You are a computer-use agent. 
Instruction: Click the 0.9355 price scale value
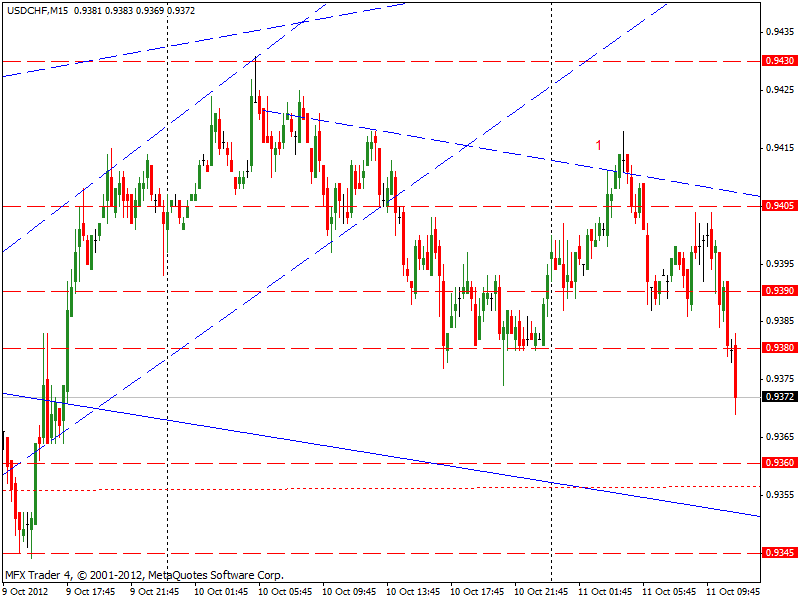point(780,494)
